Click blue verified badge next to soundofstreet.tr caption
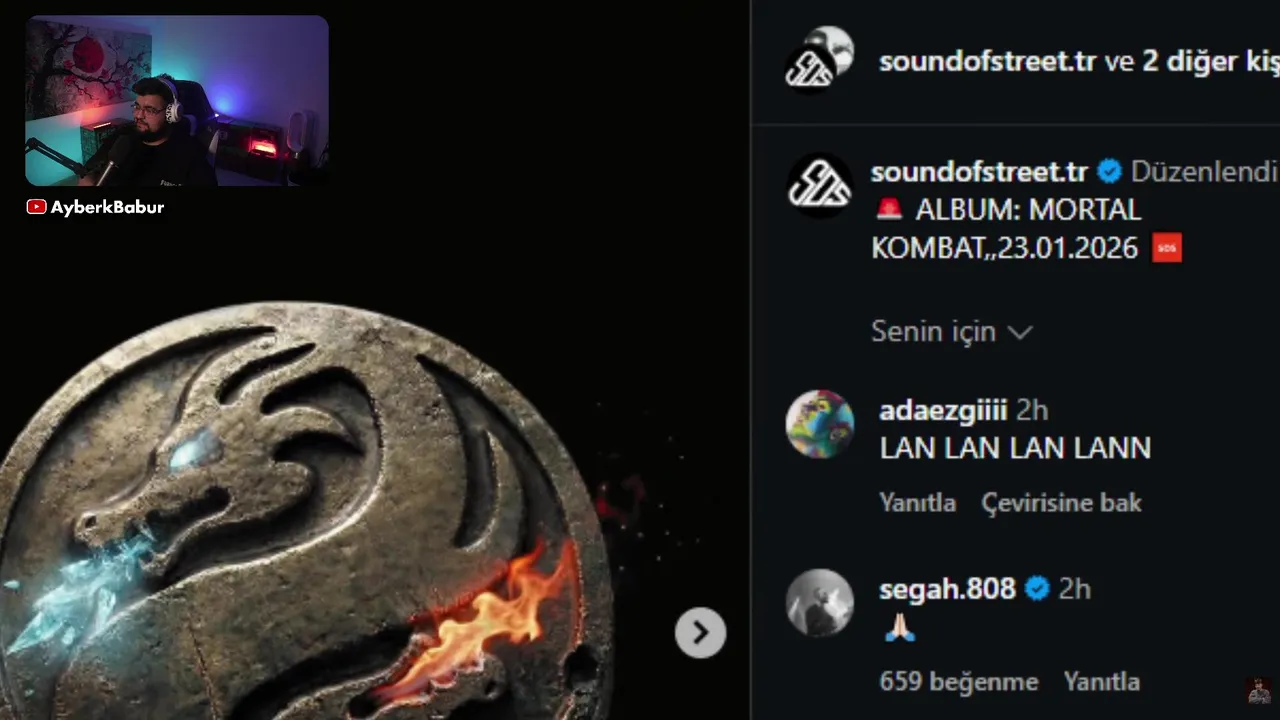 [1109, 172]
